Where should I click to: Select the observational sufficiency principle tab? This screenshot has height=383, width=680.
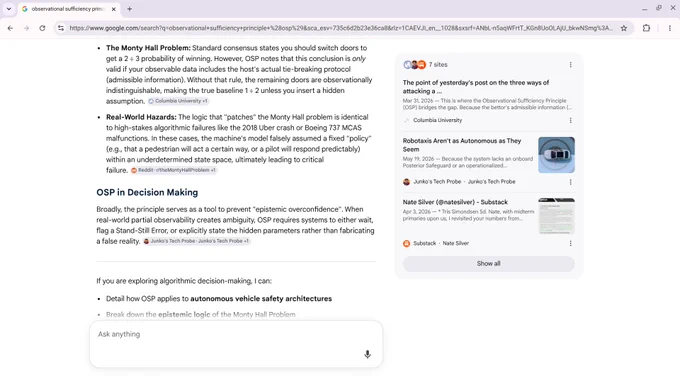pyautogui.click(x=69, y=9)
